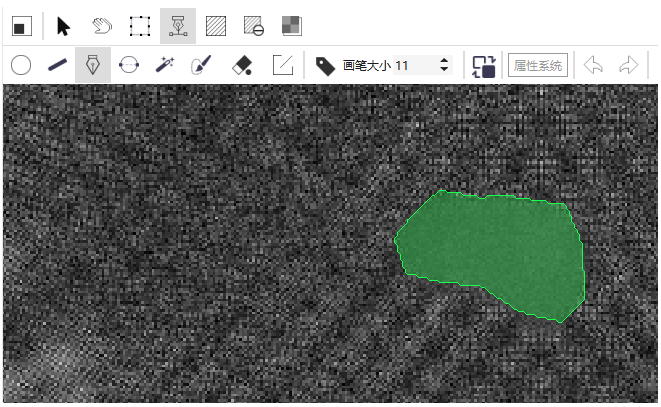
Task: Choose the eraser tool
Action: click(242, 65)
